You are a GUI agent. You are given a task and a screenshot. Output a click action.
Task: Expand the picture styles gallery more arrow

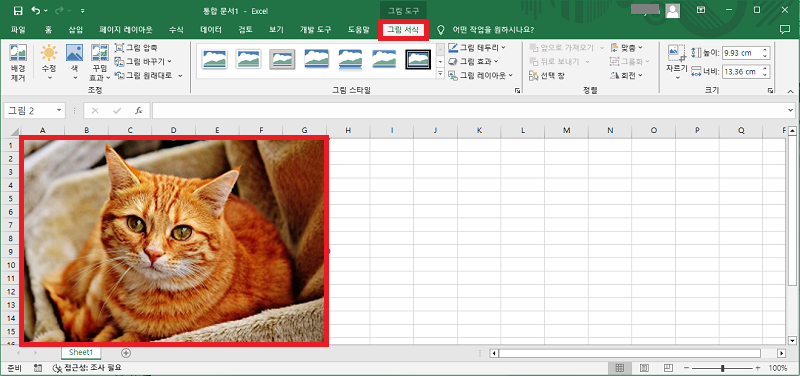pyautogui.click(x=441, y=74)
